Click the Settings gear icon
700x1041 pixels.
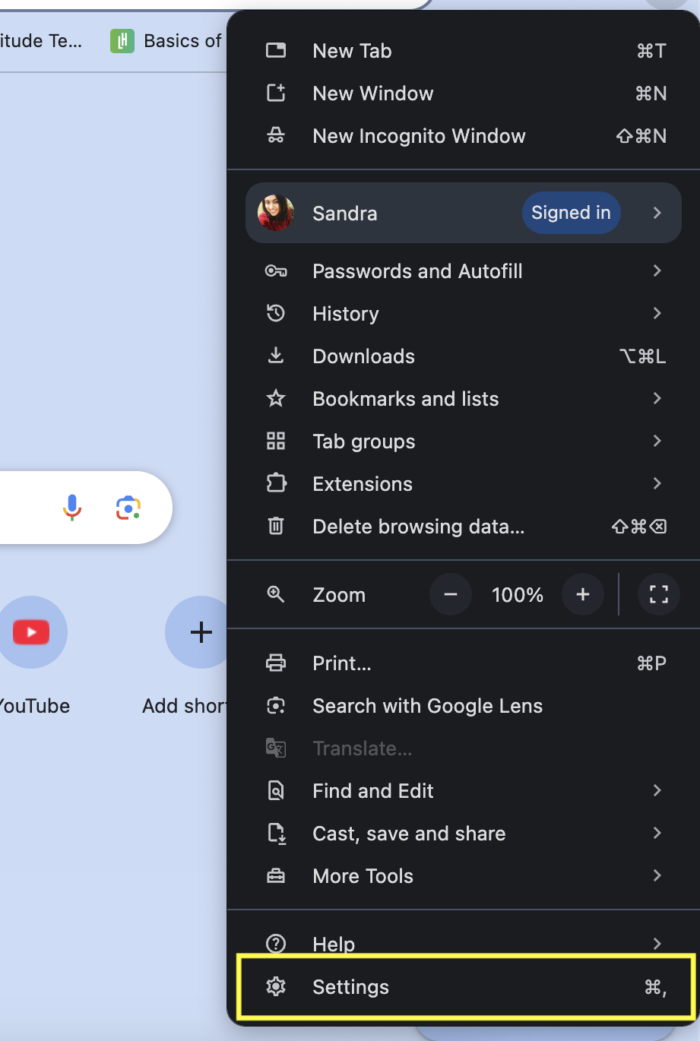coord(276,987)
